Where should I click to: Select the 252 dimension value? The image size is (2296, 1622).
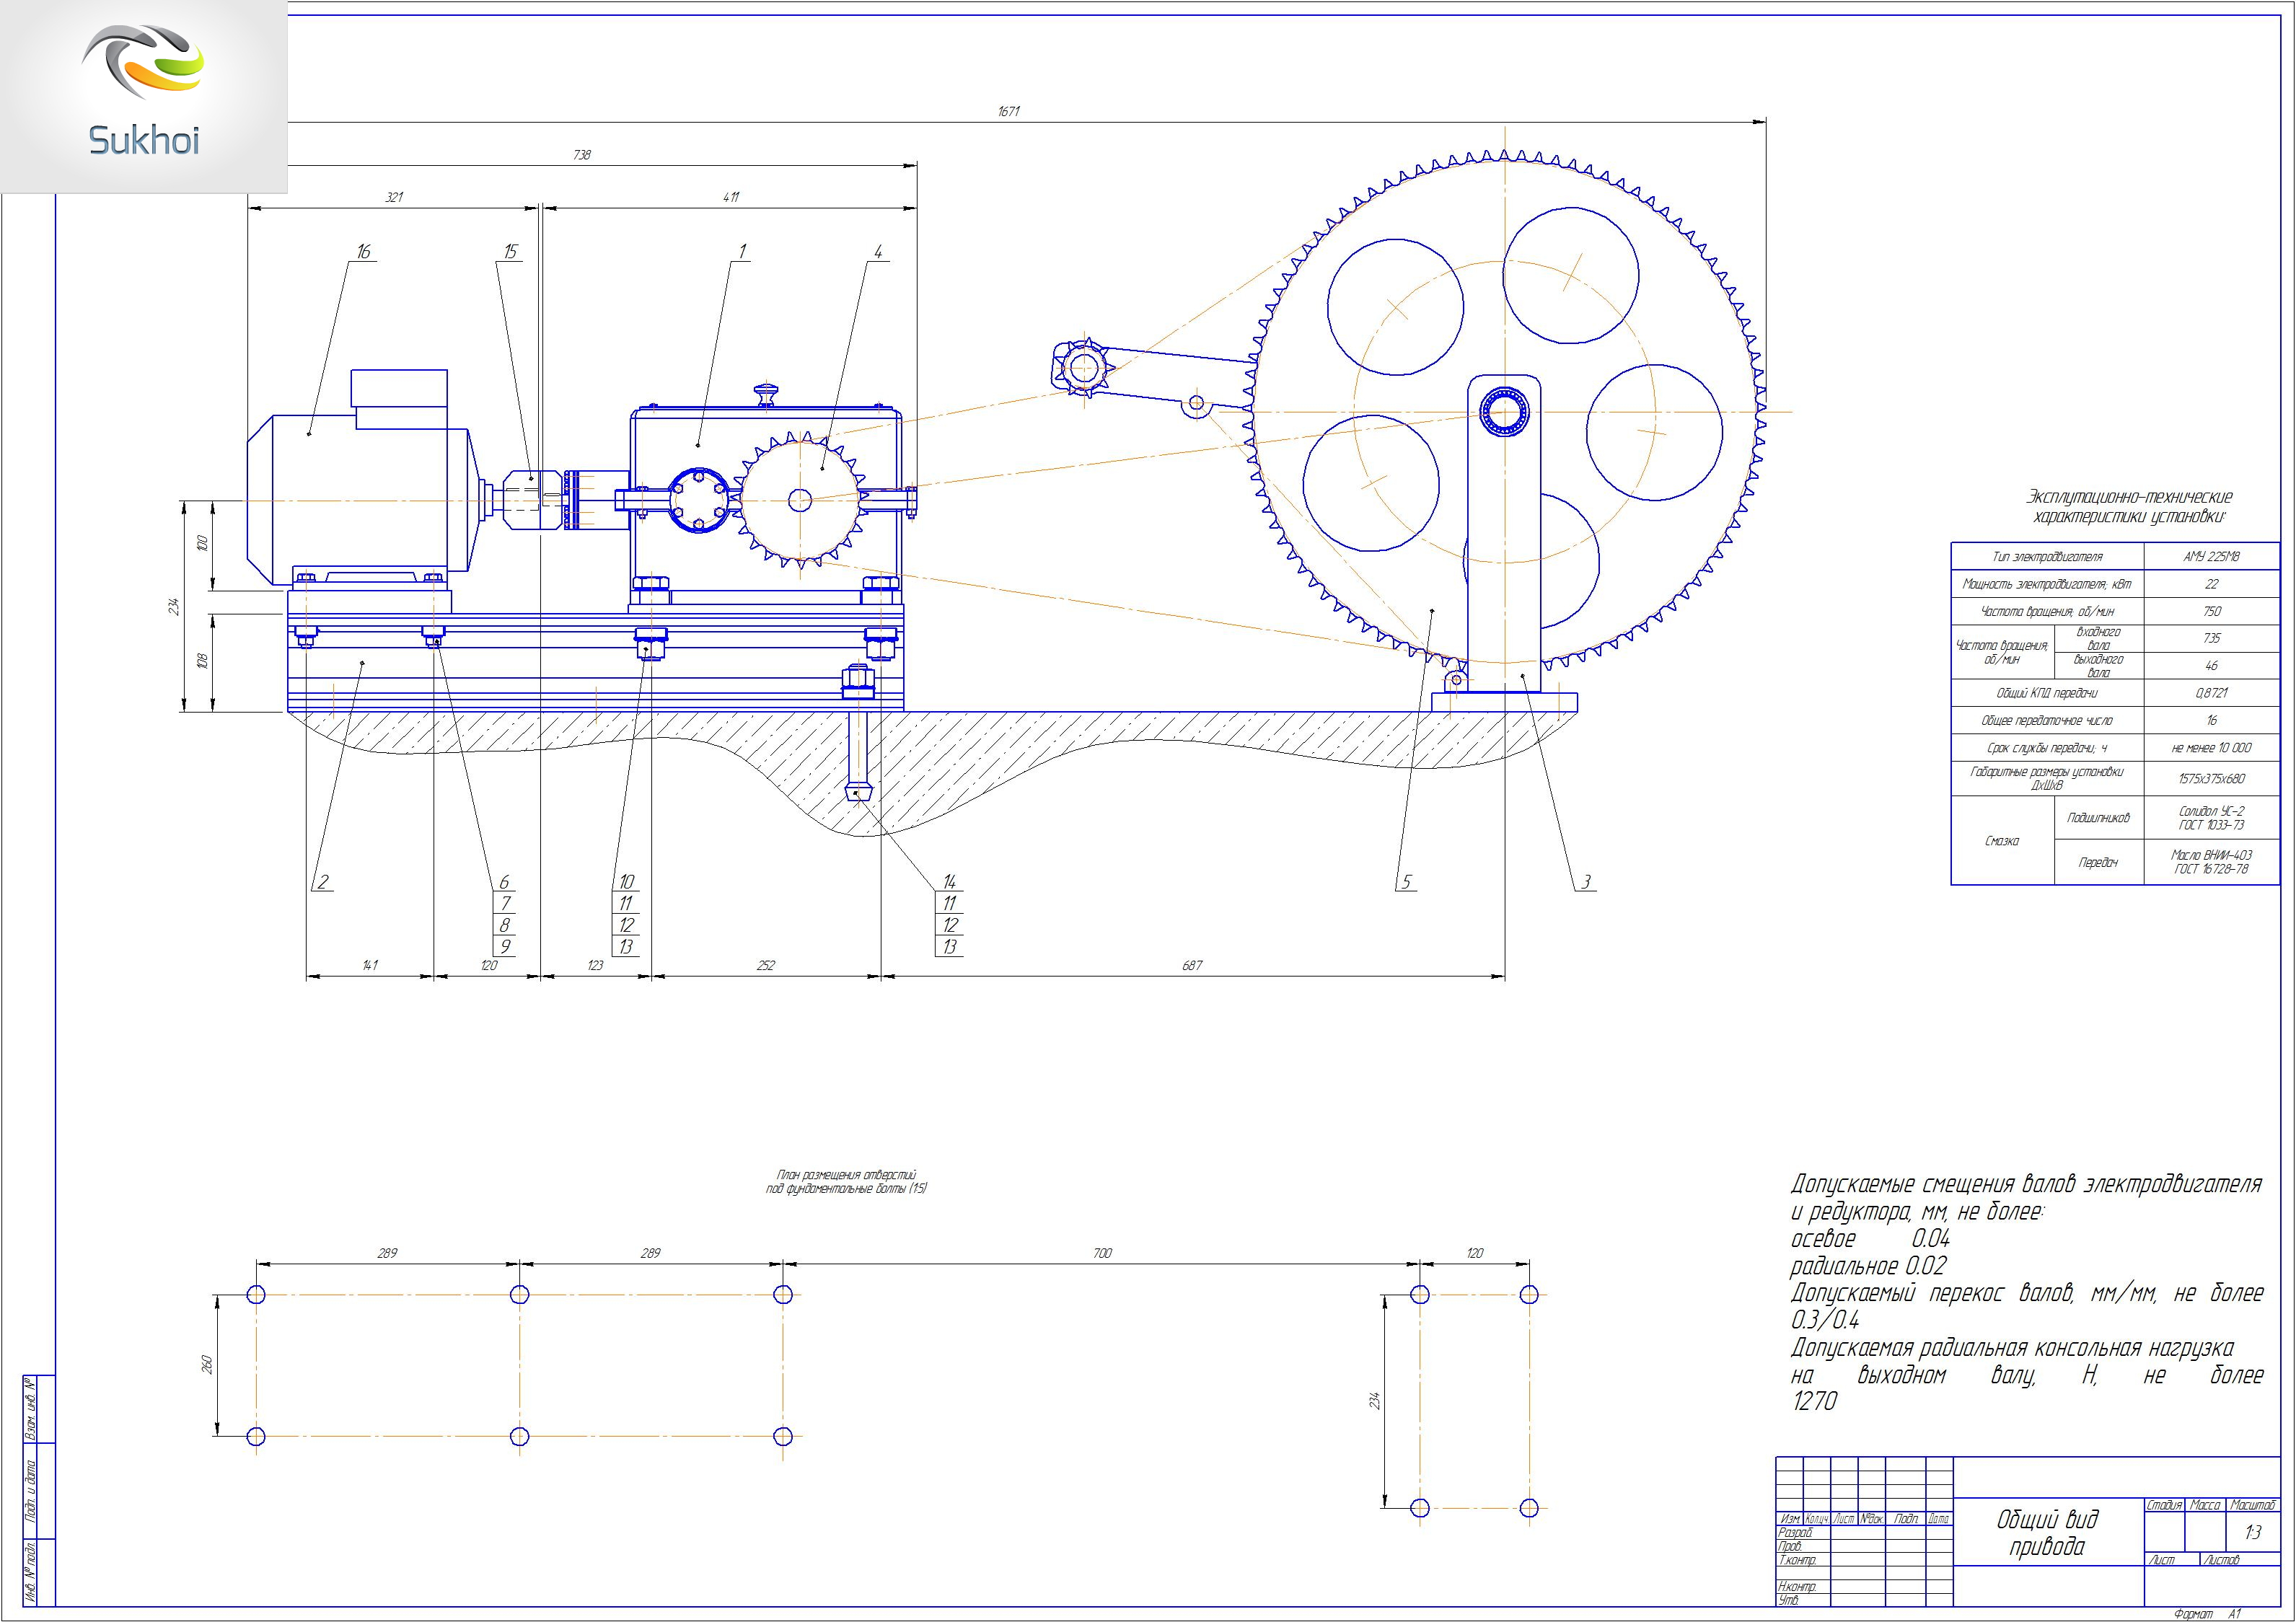click(766, 965)
